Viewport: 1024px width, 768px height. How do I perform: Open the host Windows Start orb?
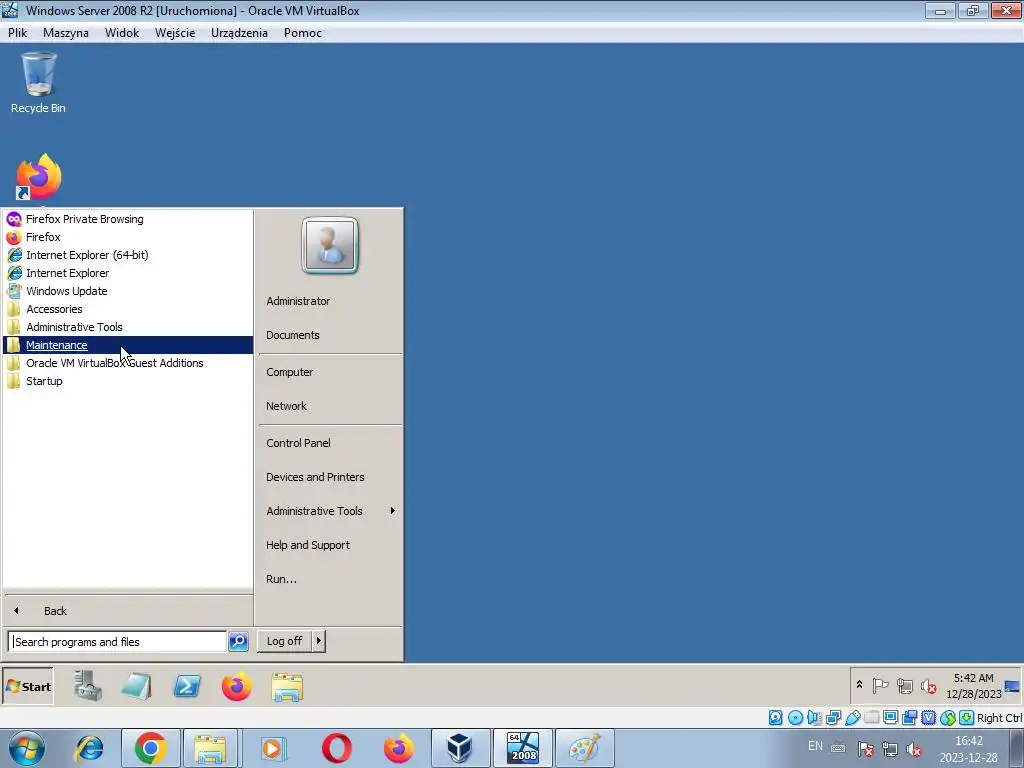26,748
